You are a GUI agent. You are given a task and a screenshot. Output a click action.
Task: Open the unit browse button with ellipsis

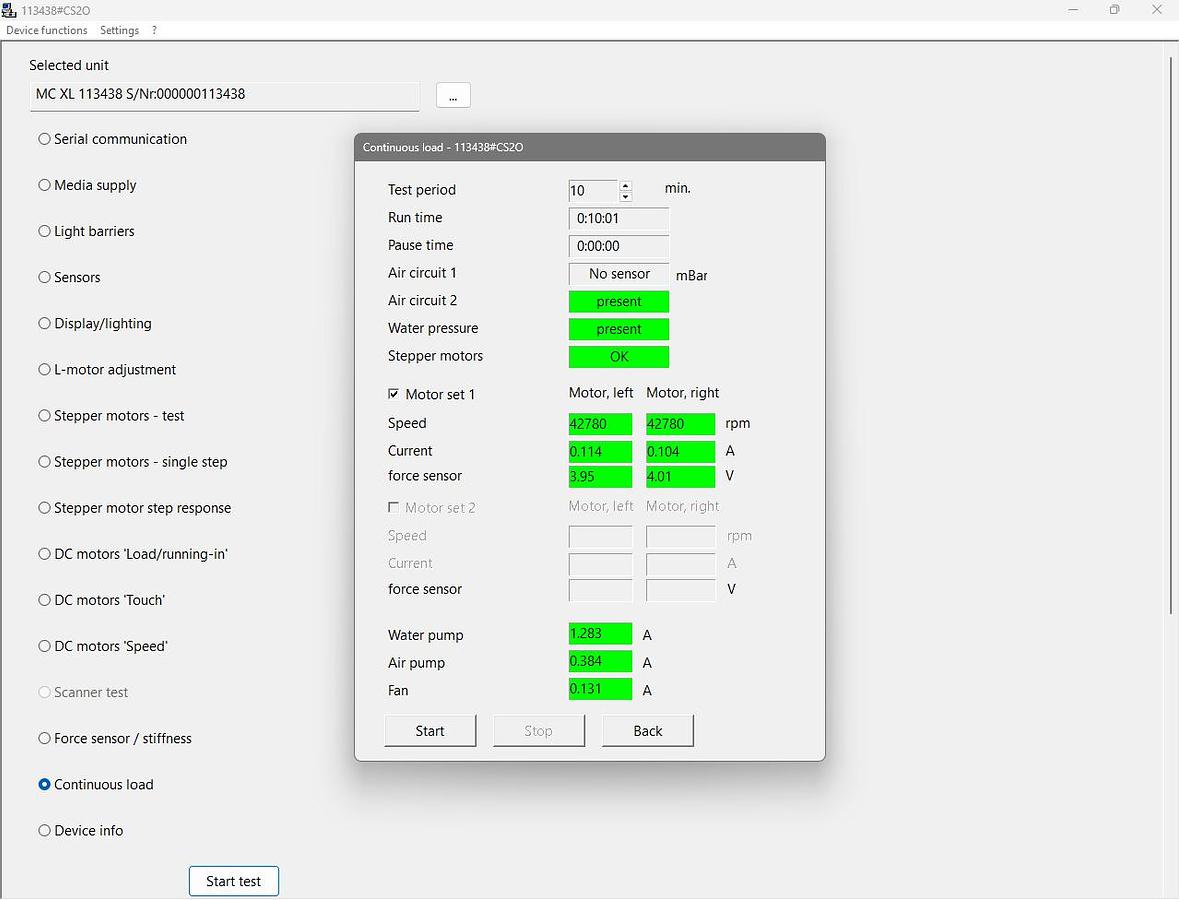click(x=453, y=95)
